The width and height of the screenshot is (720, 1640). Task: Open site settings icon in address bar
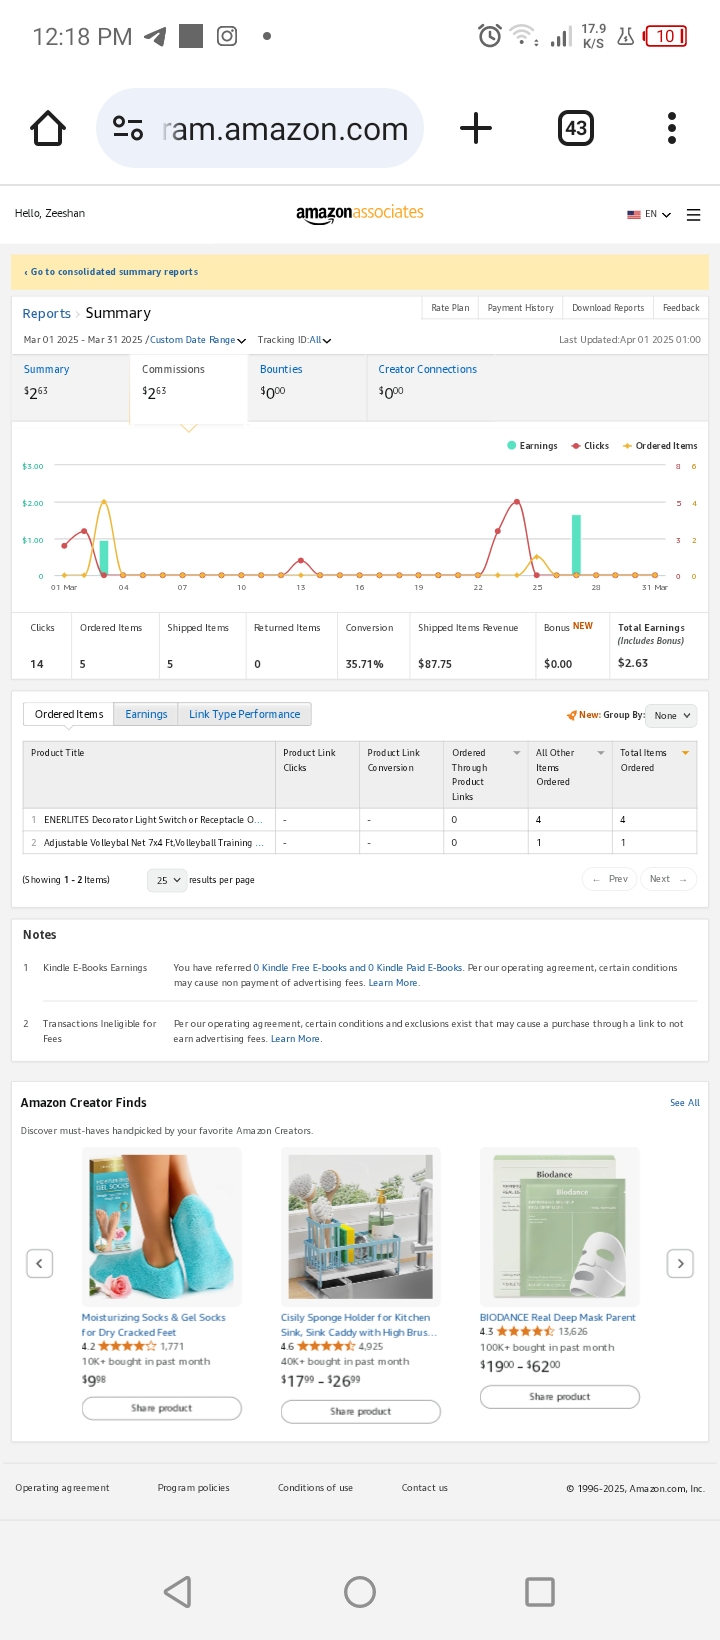128,128
